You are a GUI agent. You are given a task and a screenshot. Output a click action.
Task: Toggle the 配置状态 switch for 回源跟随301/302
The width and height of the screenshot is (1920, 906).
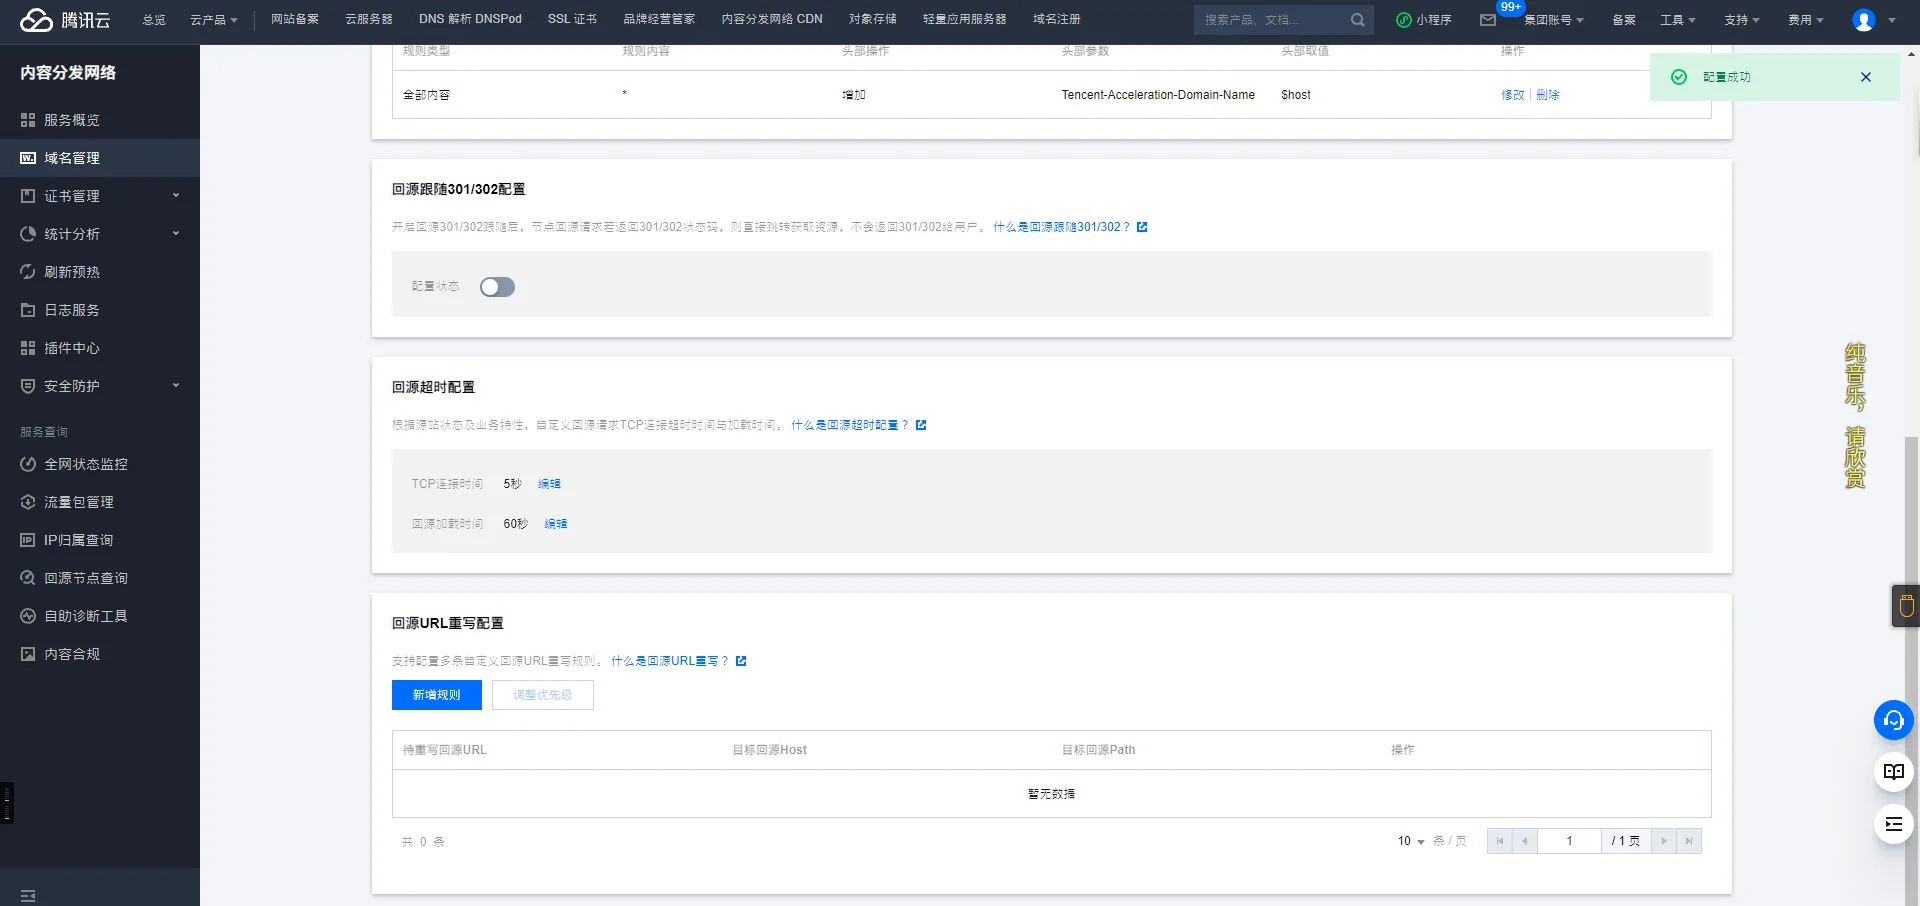pos(497,287)
